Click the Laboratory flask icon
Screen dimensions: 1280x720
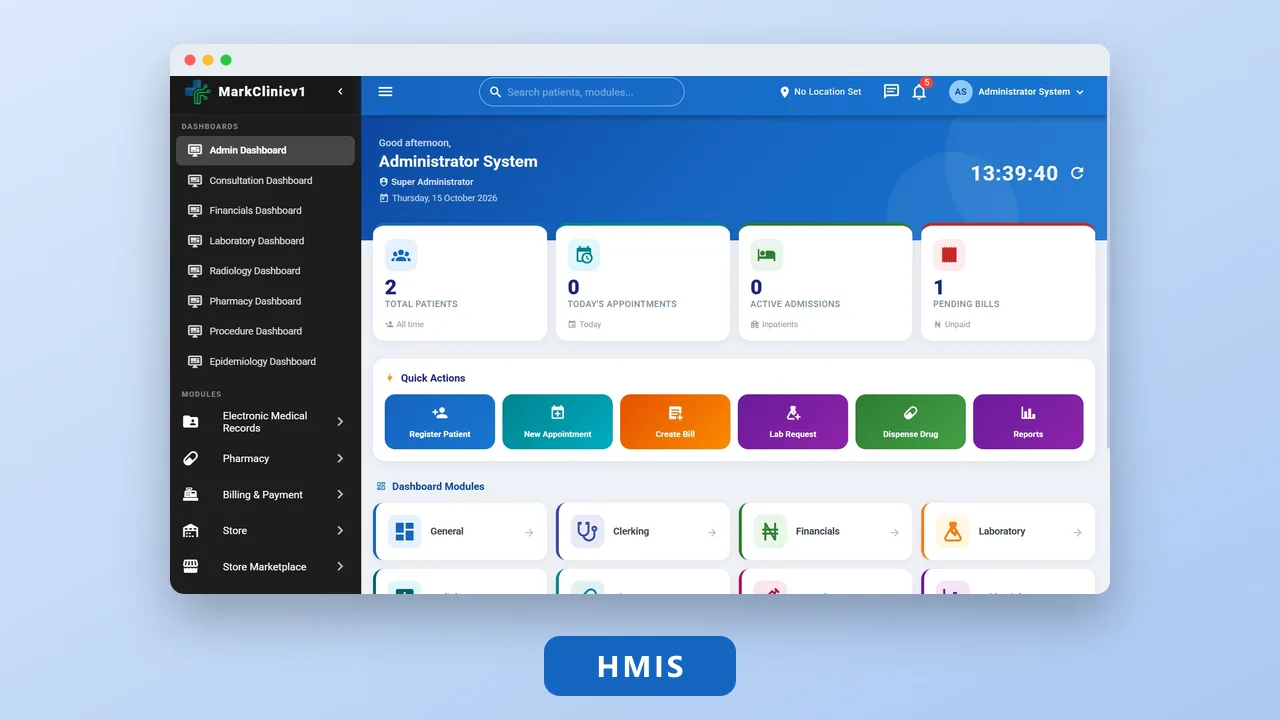[953, 531]
